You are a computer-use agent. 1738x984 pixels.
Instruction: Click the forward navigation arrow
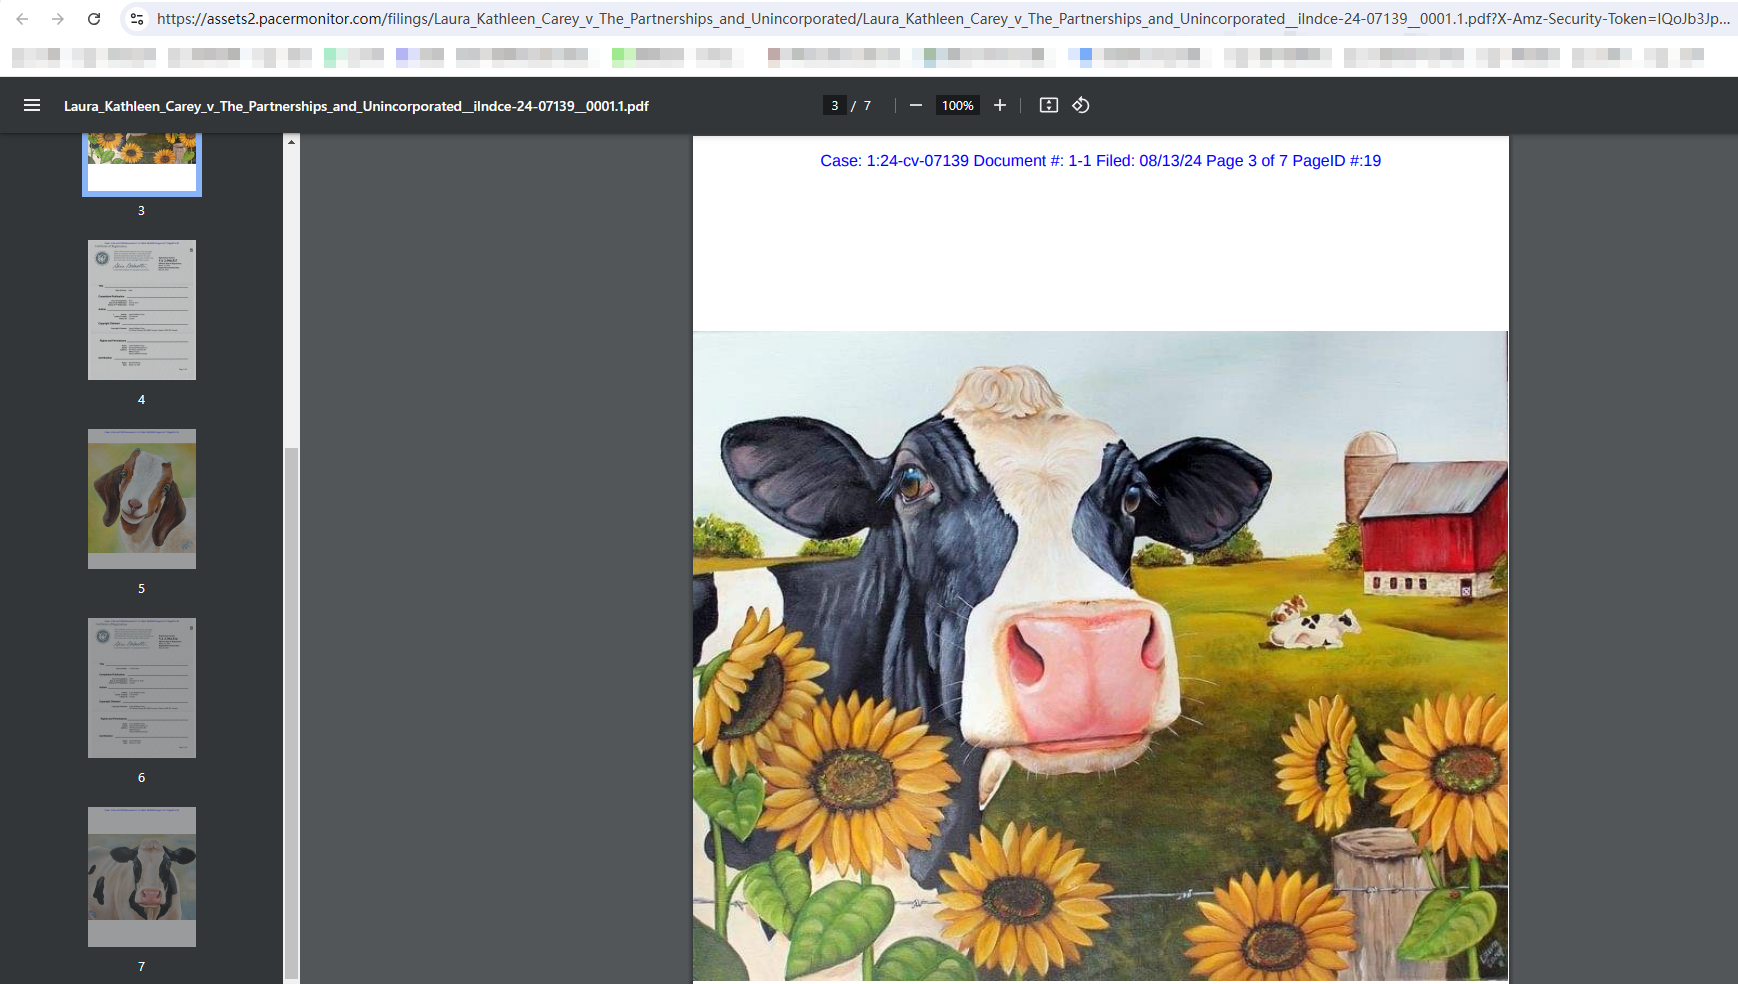(58, 19)
